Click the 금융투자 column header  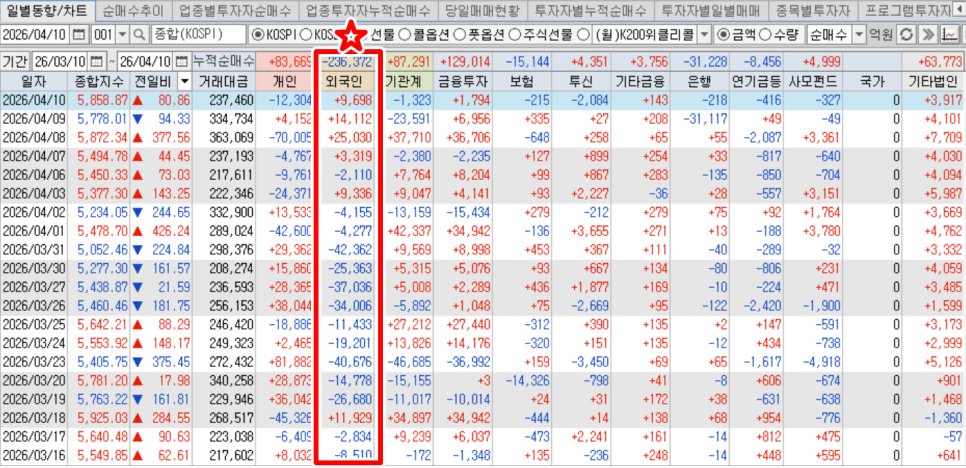(462, 81)
